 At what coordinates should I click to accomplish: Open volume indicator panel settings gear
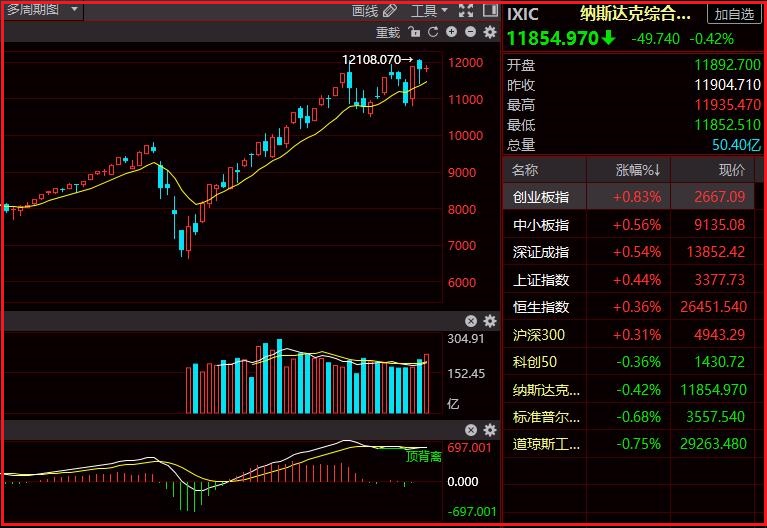490,321
